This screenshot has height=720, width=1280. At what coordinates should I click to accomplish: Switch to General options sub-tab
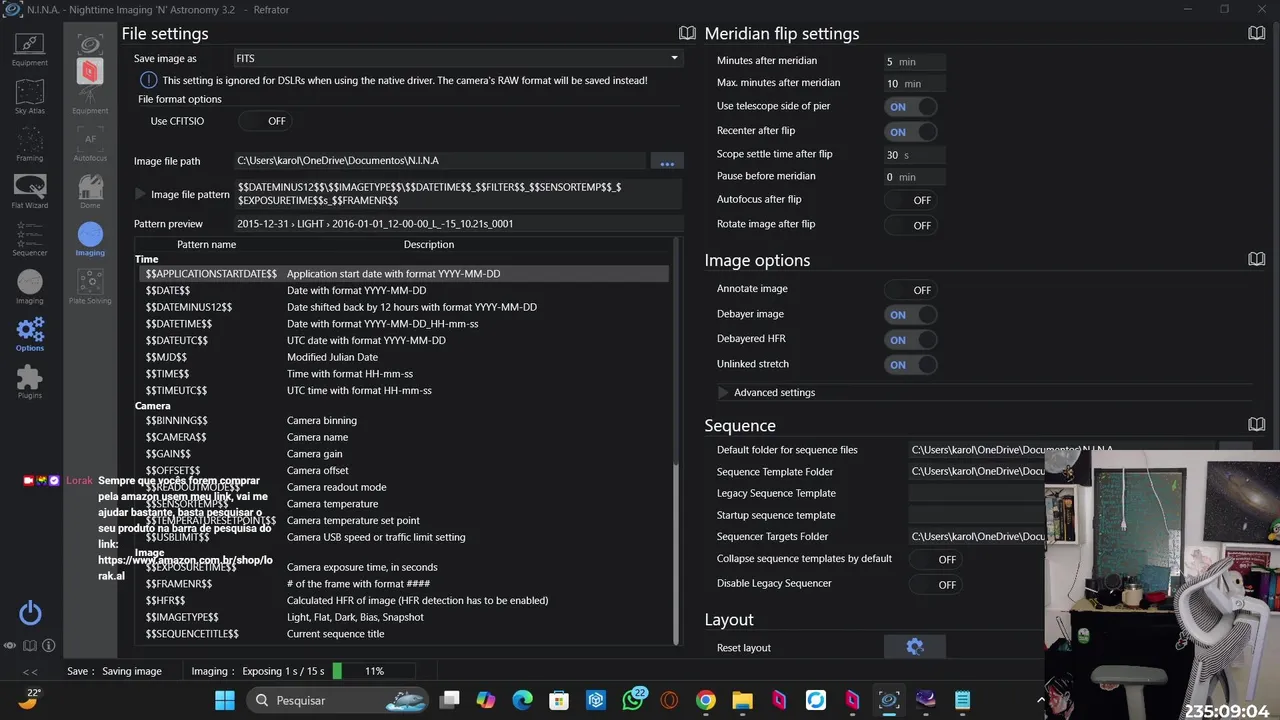(90, 44)
